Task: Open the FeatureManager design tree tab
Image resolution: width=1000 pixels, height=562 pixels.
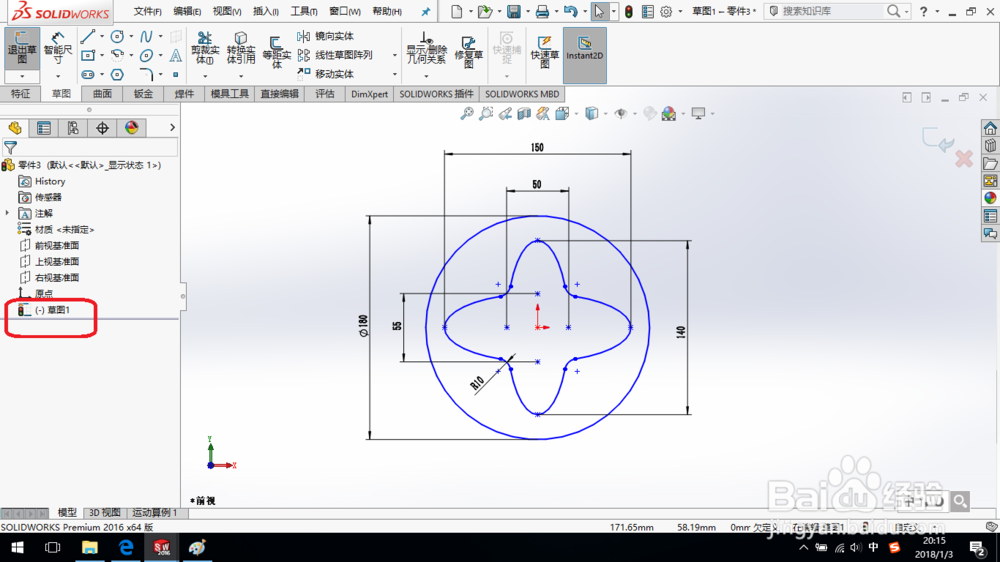Action: [x=15, y=128]
